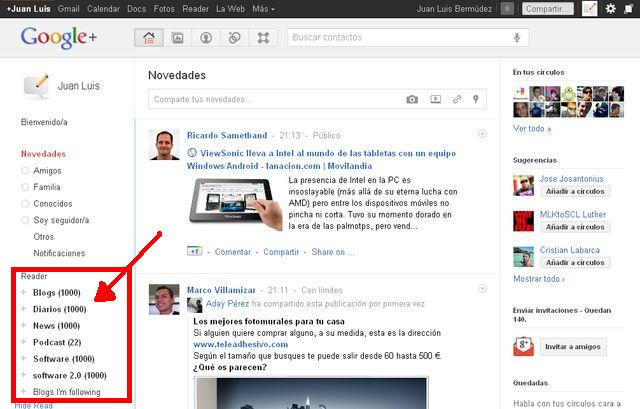Expand the Blogs (1000) reader folder
Screen dimensions: 640x409
(24, 292)
